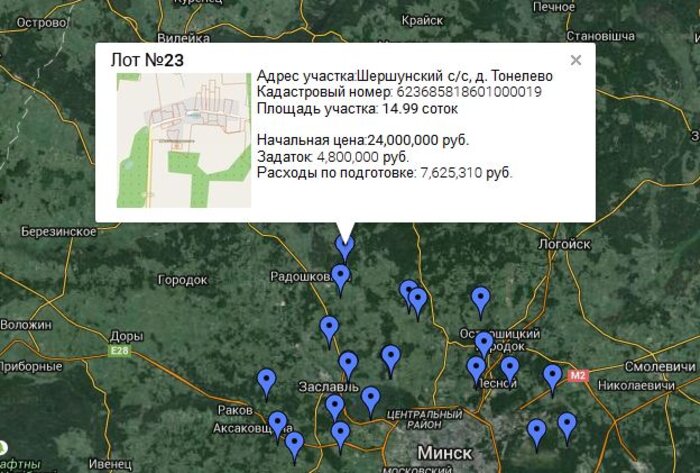
Task: Select the marker over Острошицкий Городок
Action: (x=484, y=343)
